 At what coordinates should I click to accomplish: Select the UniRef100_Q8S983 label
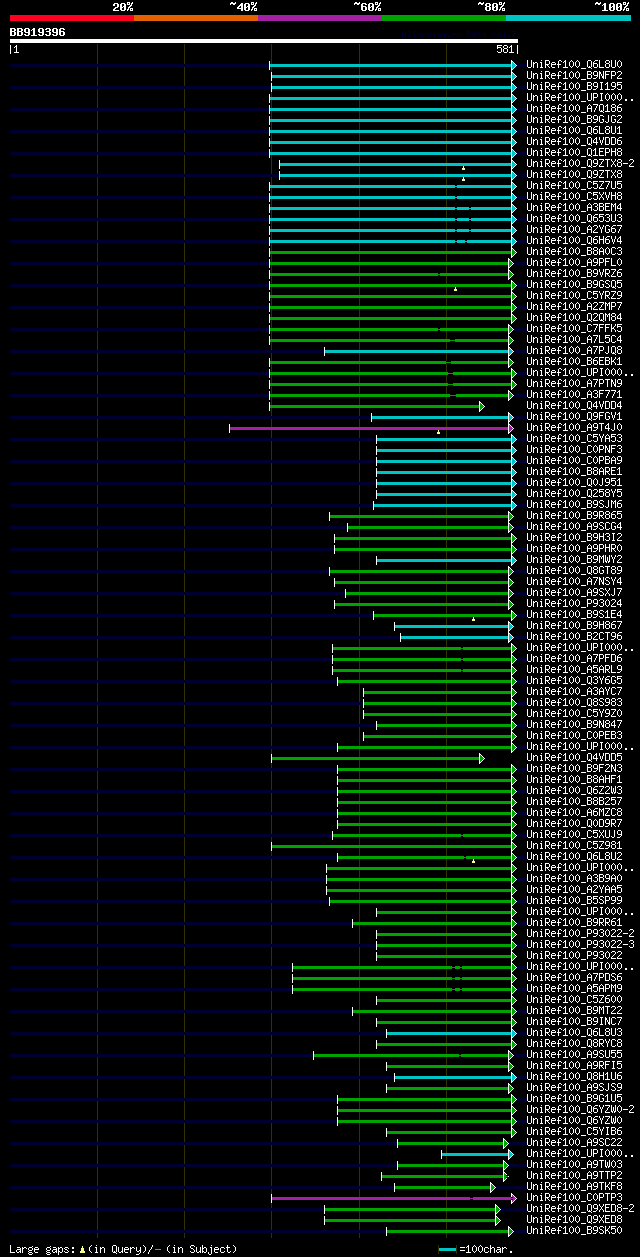pyautogui.click(x=574, y=703)
